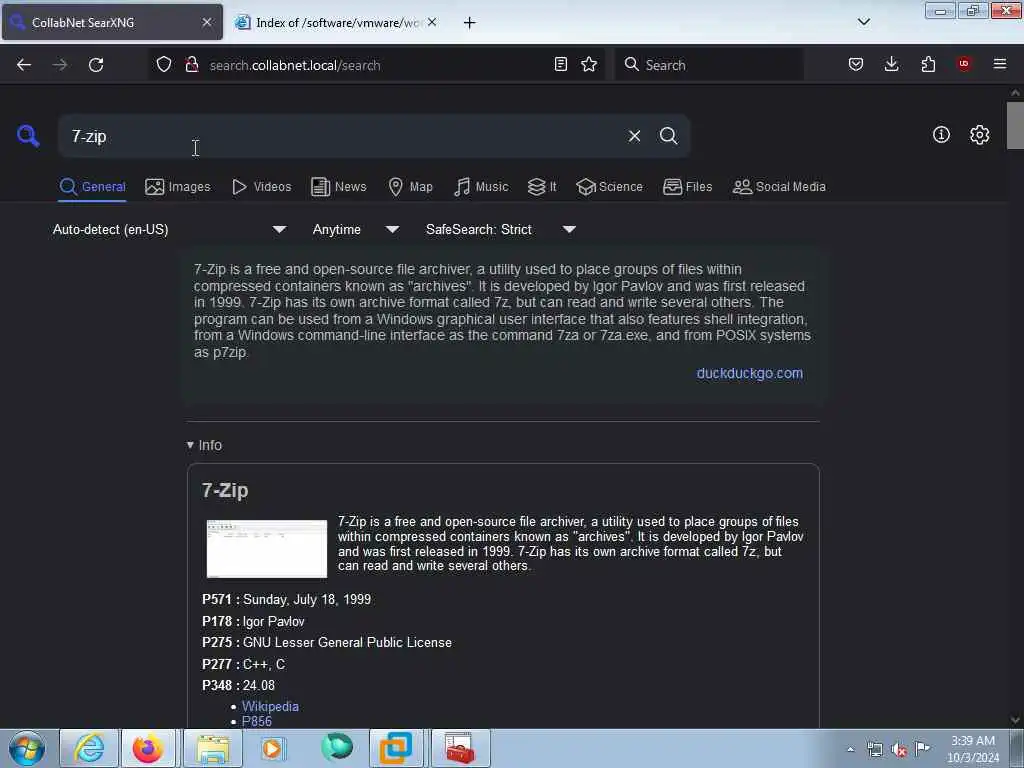Switch to the Index of /software/vmware tab

(x=338, y=23)
